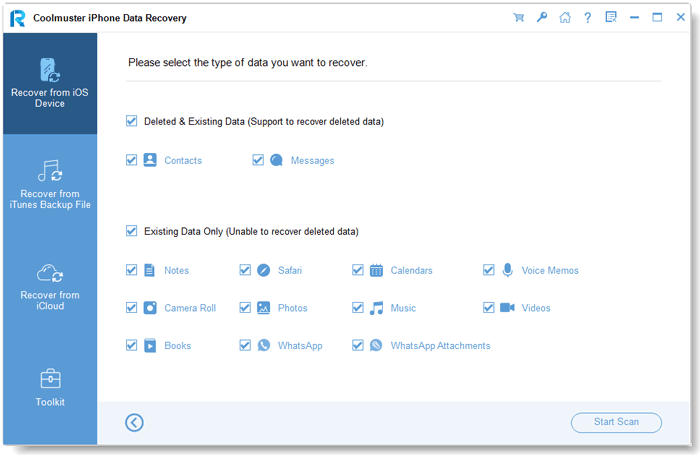This screenshot has width=700, height=455.
Task: Click the Safari compass icon
Action: click(263, 270)
